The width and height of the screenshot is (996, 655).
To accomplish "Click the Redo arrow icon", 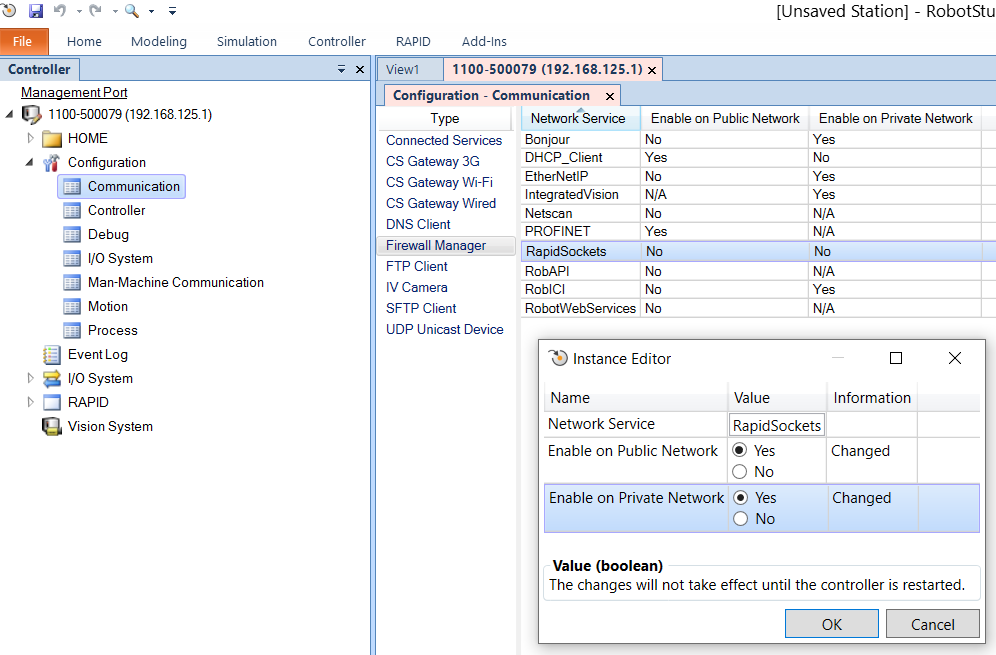I will (x=95, y=10).
